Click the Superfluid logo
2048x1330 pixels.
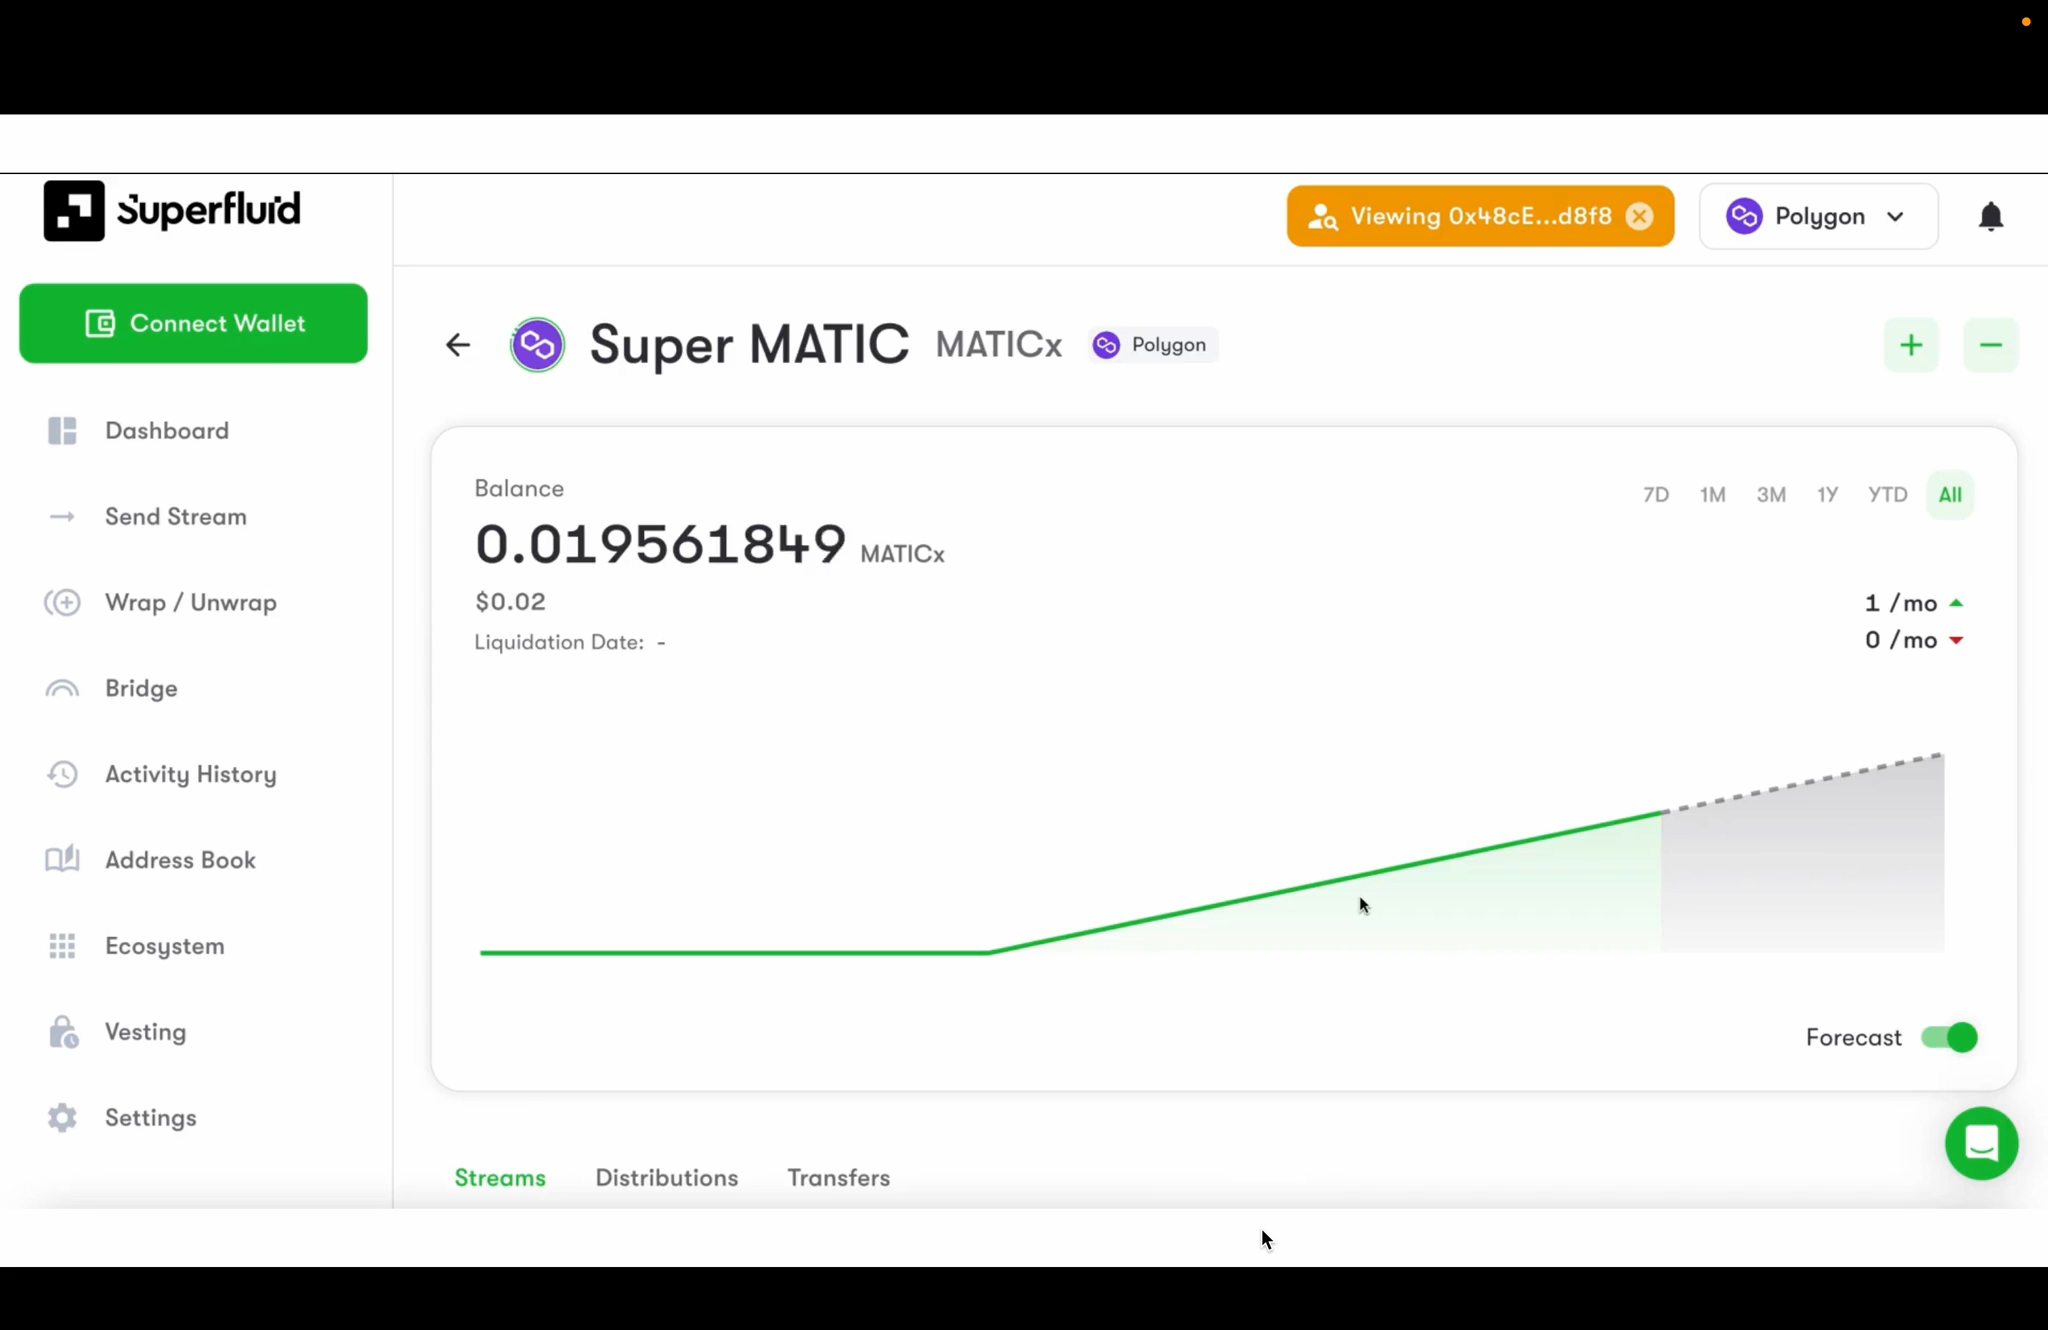[172, 211]
